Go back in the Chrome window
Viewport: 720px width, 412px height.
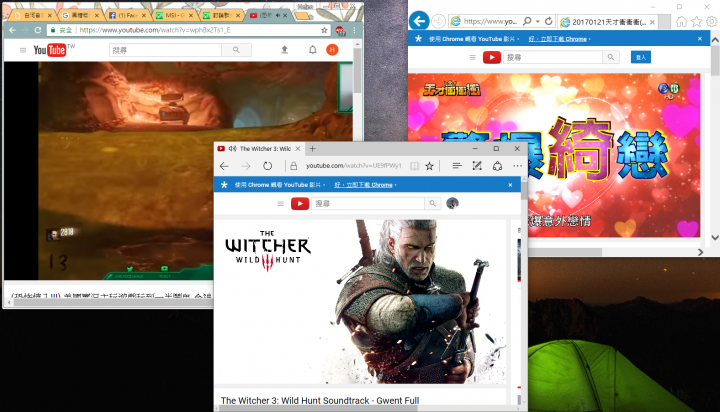(12, 30)
